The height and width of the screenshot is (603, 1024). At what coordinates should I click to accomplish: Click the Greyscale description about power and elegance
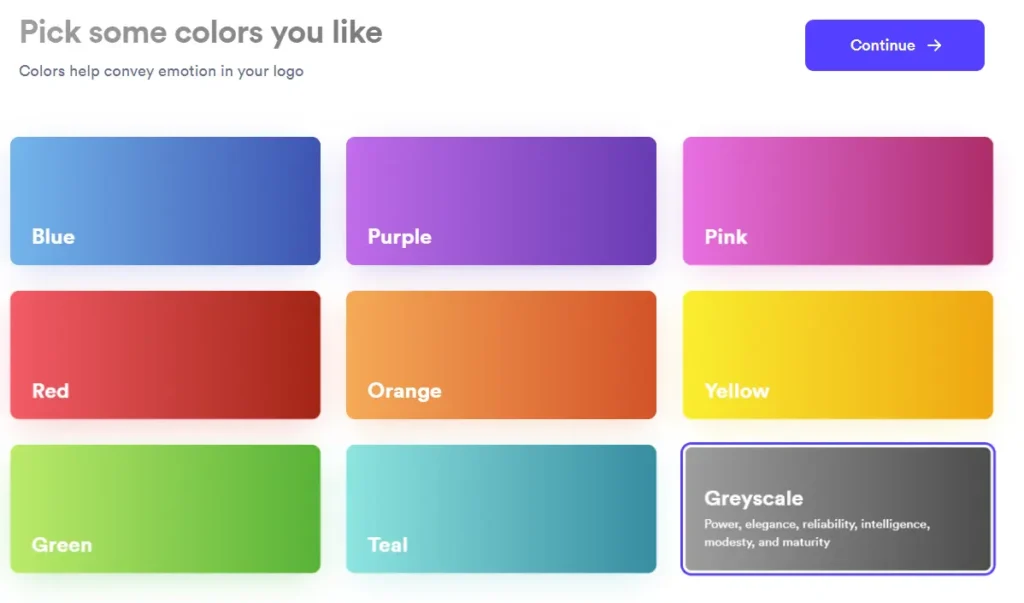pos(816,533)
